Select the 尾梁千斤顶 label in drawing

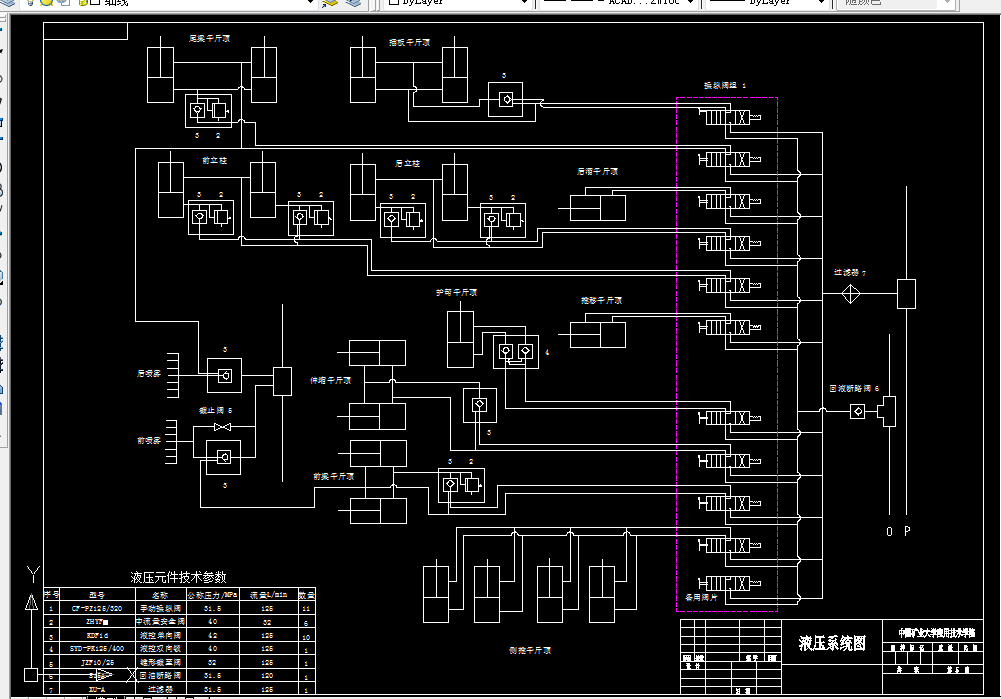coord(209,38)
